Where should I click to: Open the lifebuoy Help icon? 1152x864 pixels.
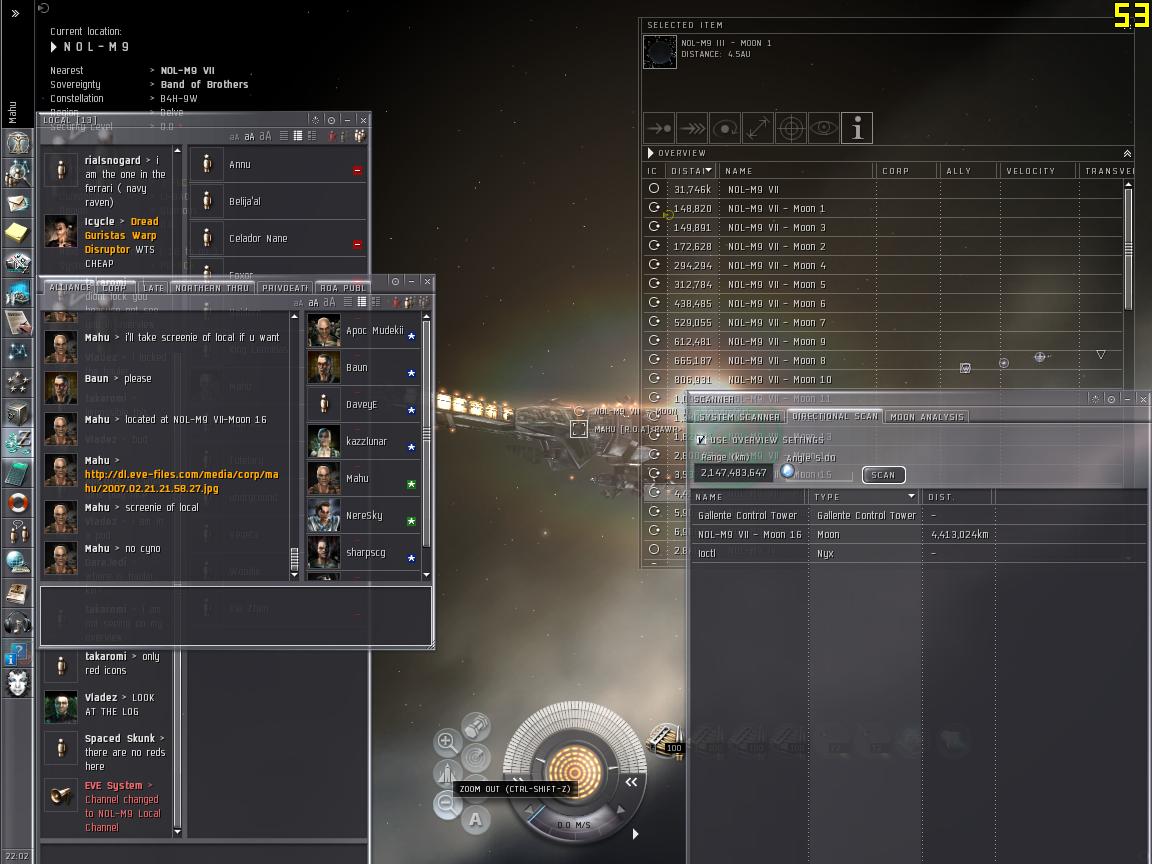(18, 503)
